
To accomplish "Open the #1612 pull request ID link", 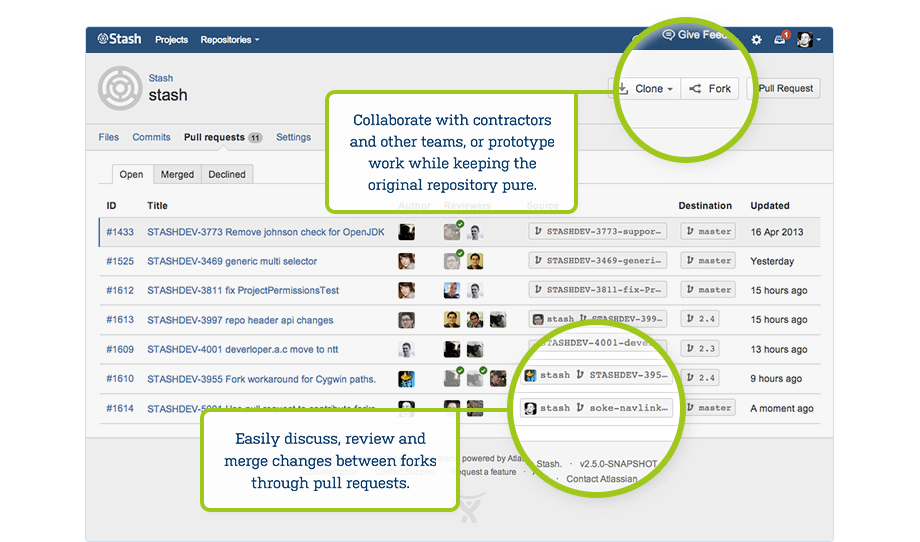I will (119, 290).
